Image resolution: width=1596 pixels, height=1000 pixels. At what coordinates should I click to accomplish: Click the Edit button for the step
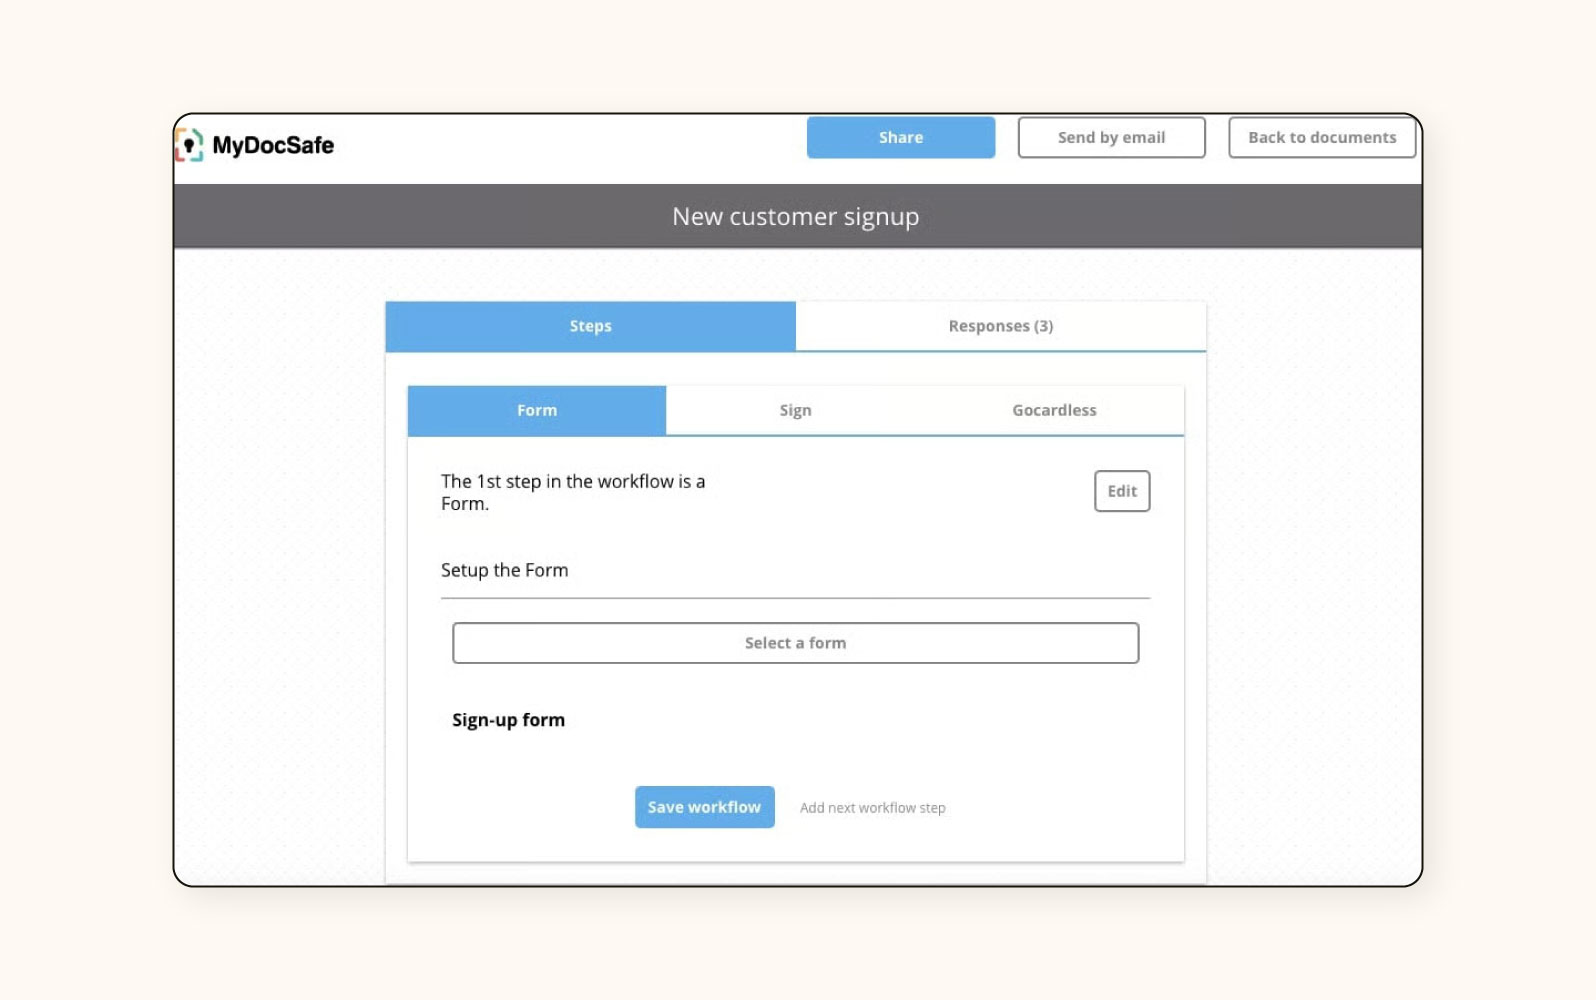[1122, 491]
